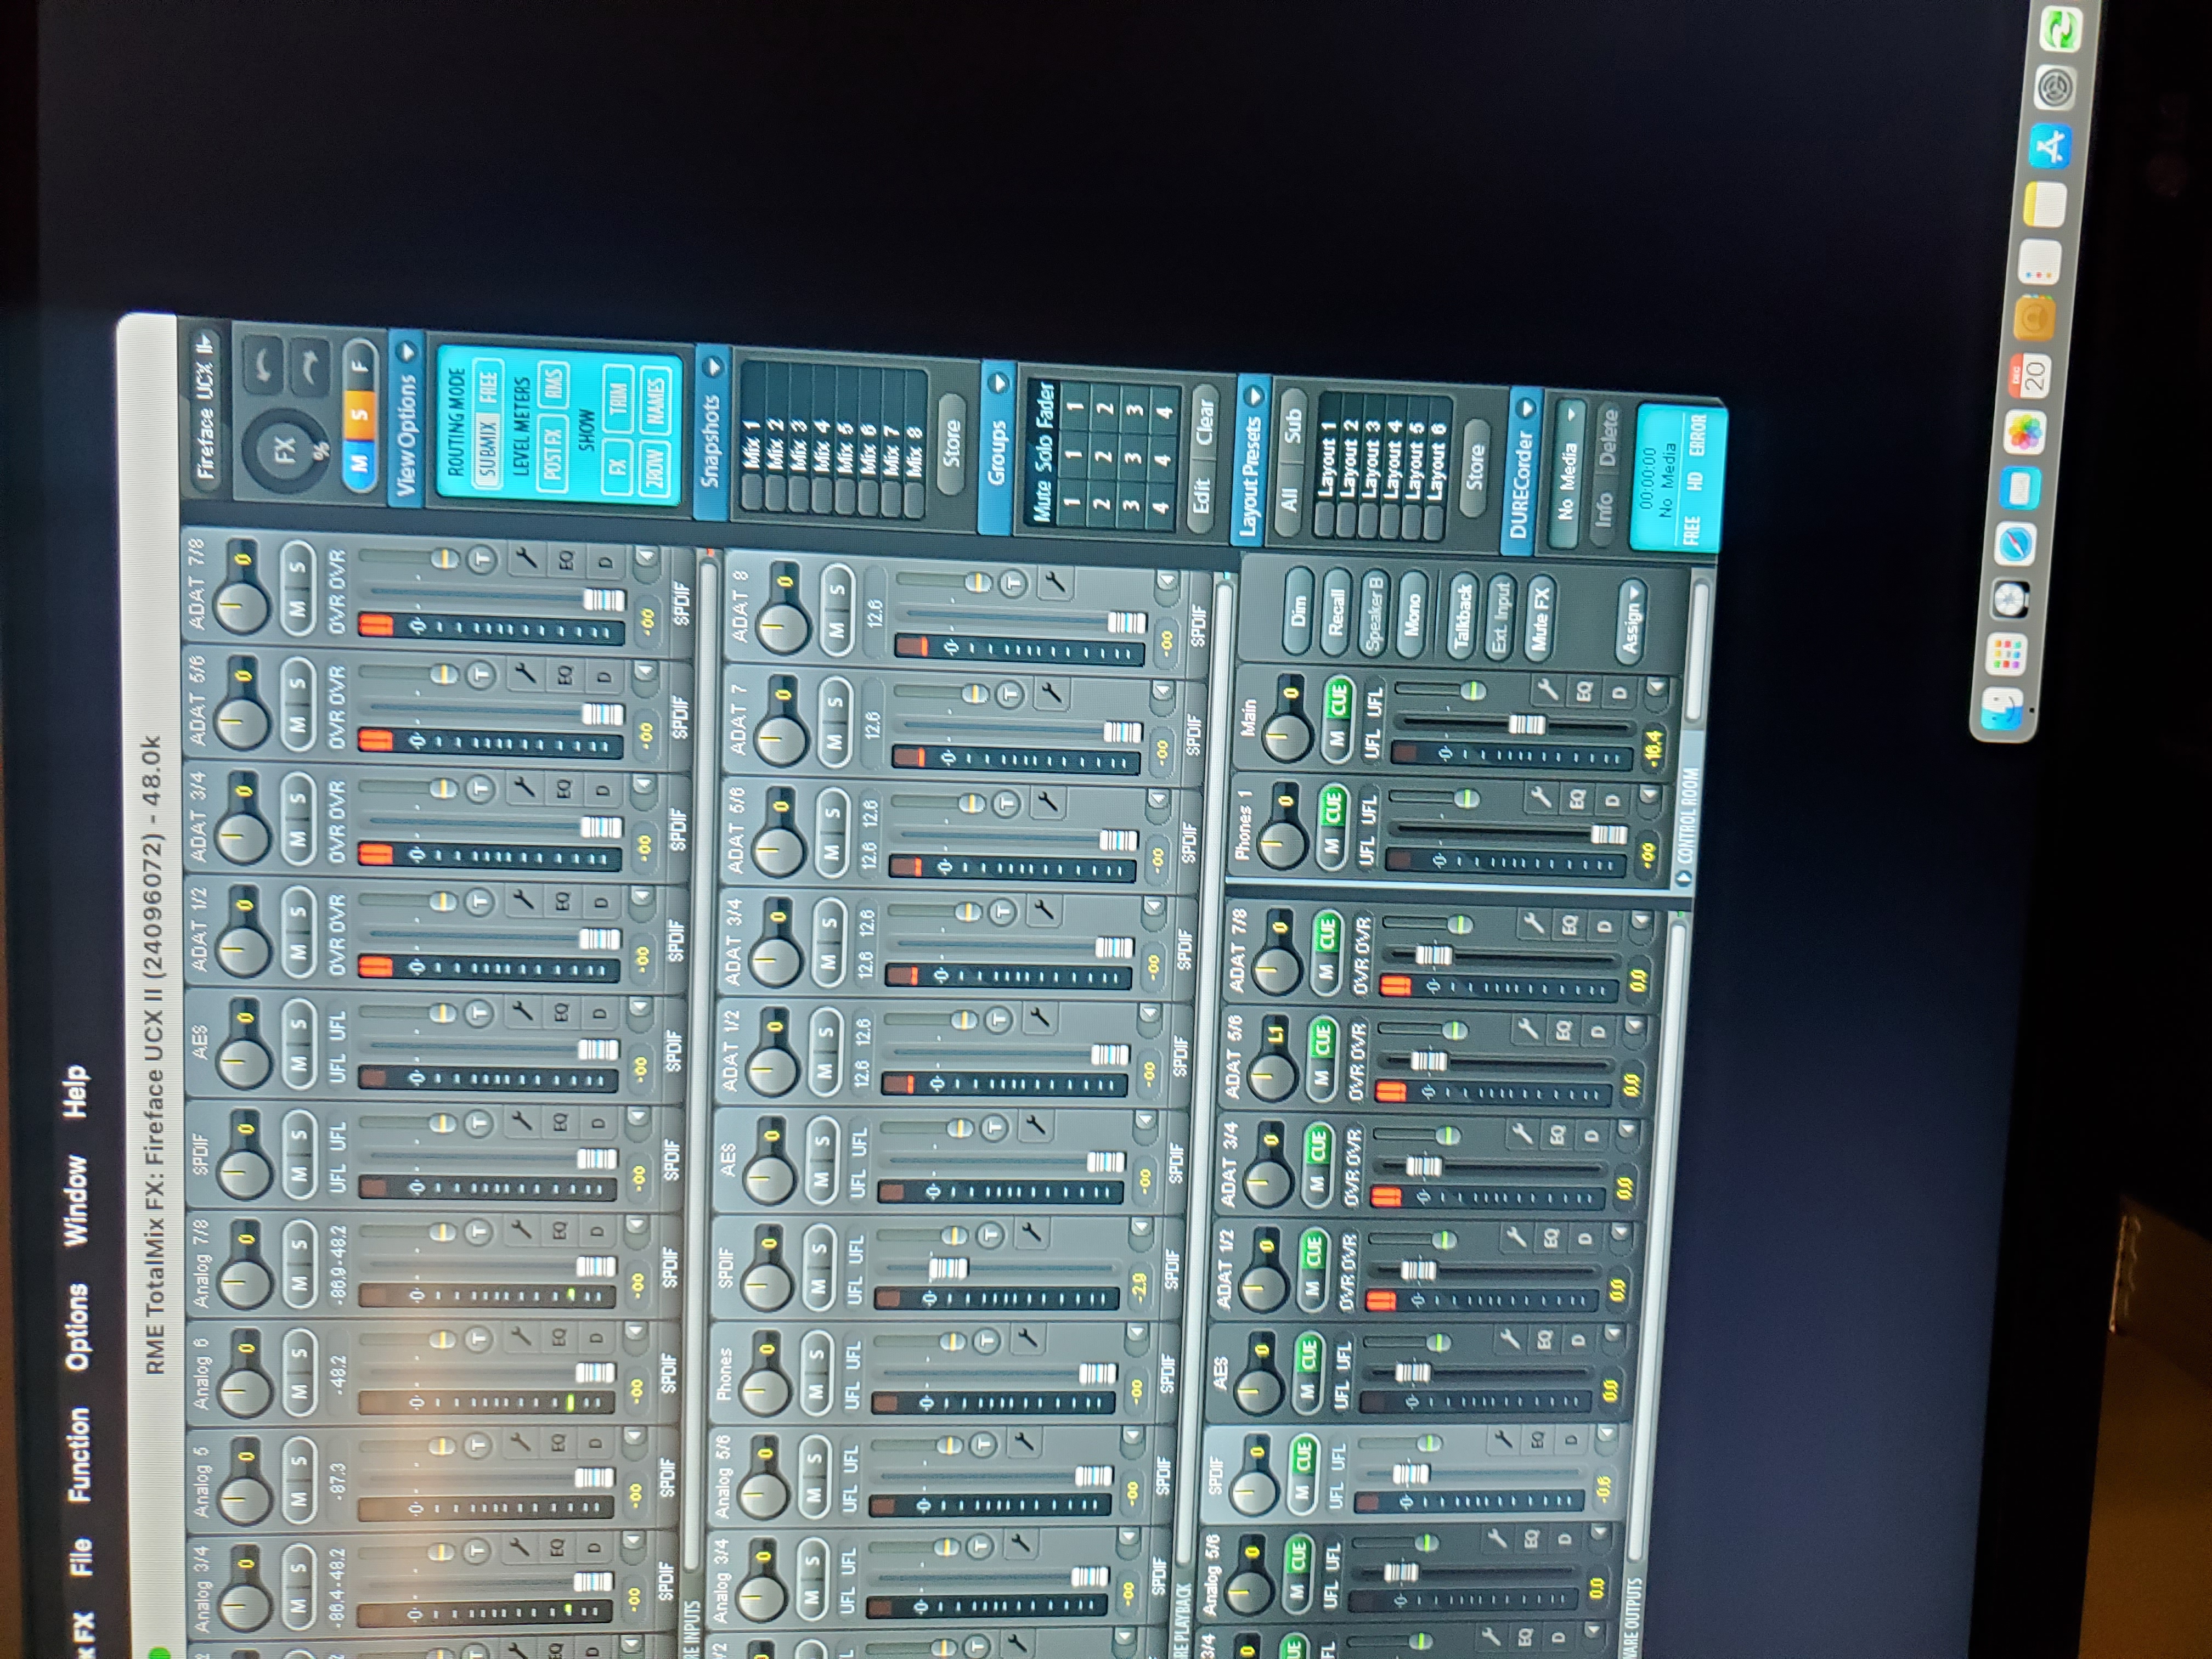Open Launchpad from the dock

pos(2006,655)
